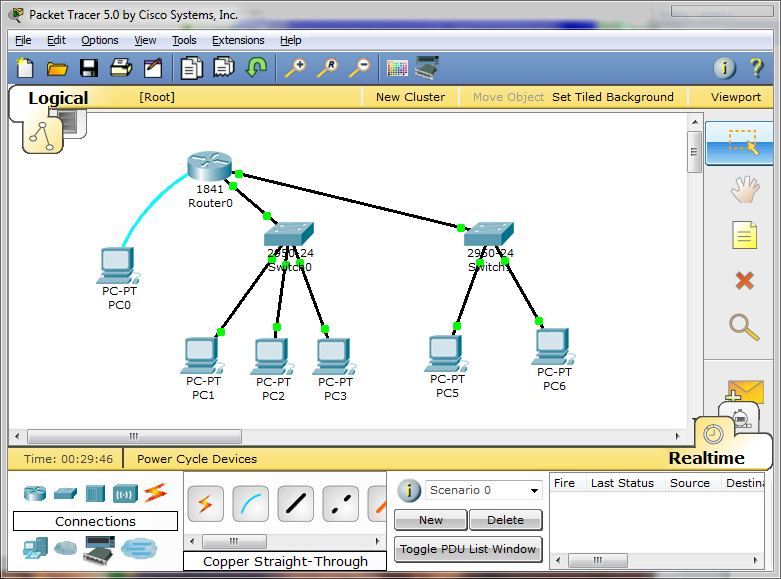Click the Add Simple PDU envelope icon
This screenshot has height=579, width=781.
coord(745,392)
